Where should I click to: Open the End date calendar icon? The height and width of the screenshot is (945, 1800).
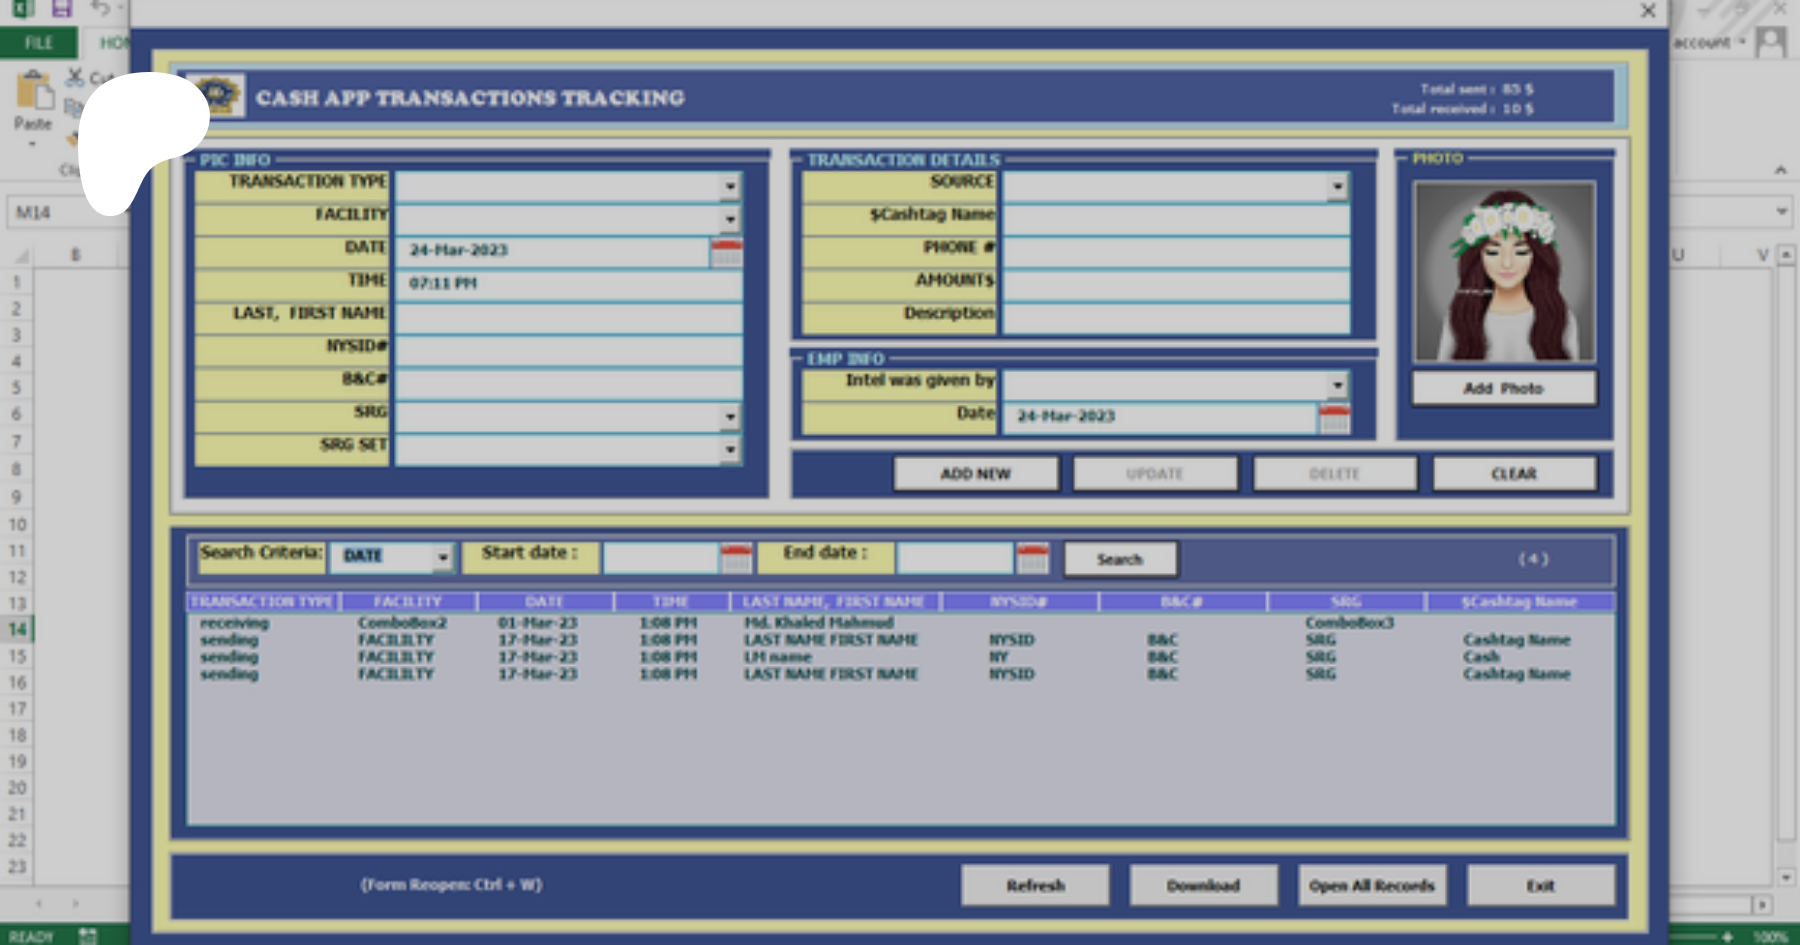(1032, 558)
